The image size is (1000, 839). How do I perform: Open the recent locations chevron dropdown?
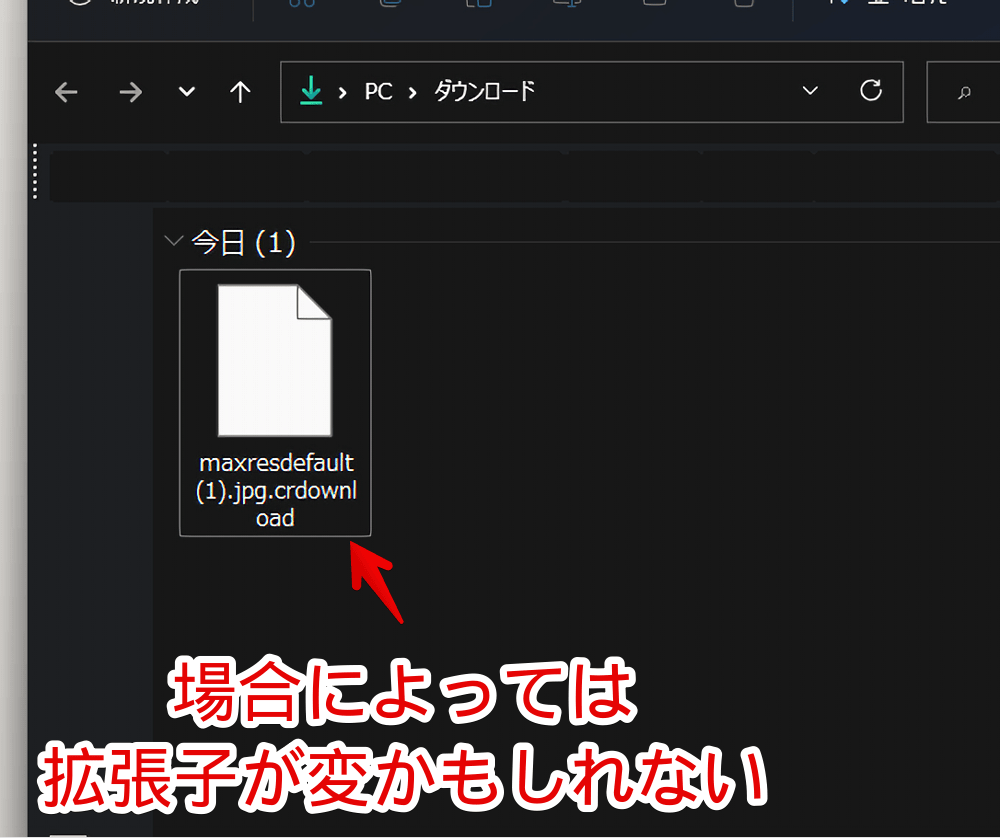(x=186, y=92)
